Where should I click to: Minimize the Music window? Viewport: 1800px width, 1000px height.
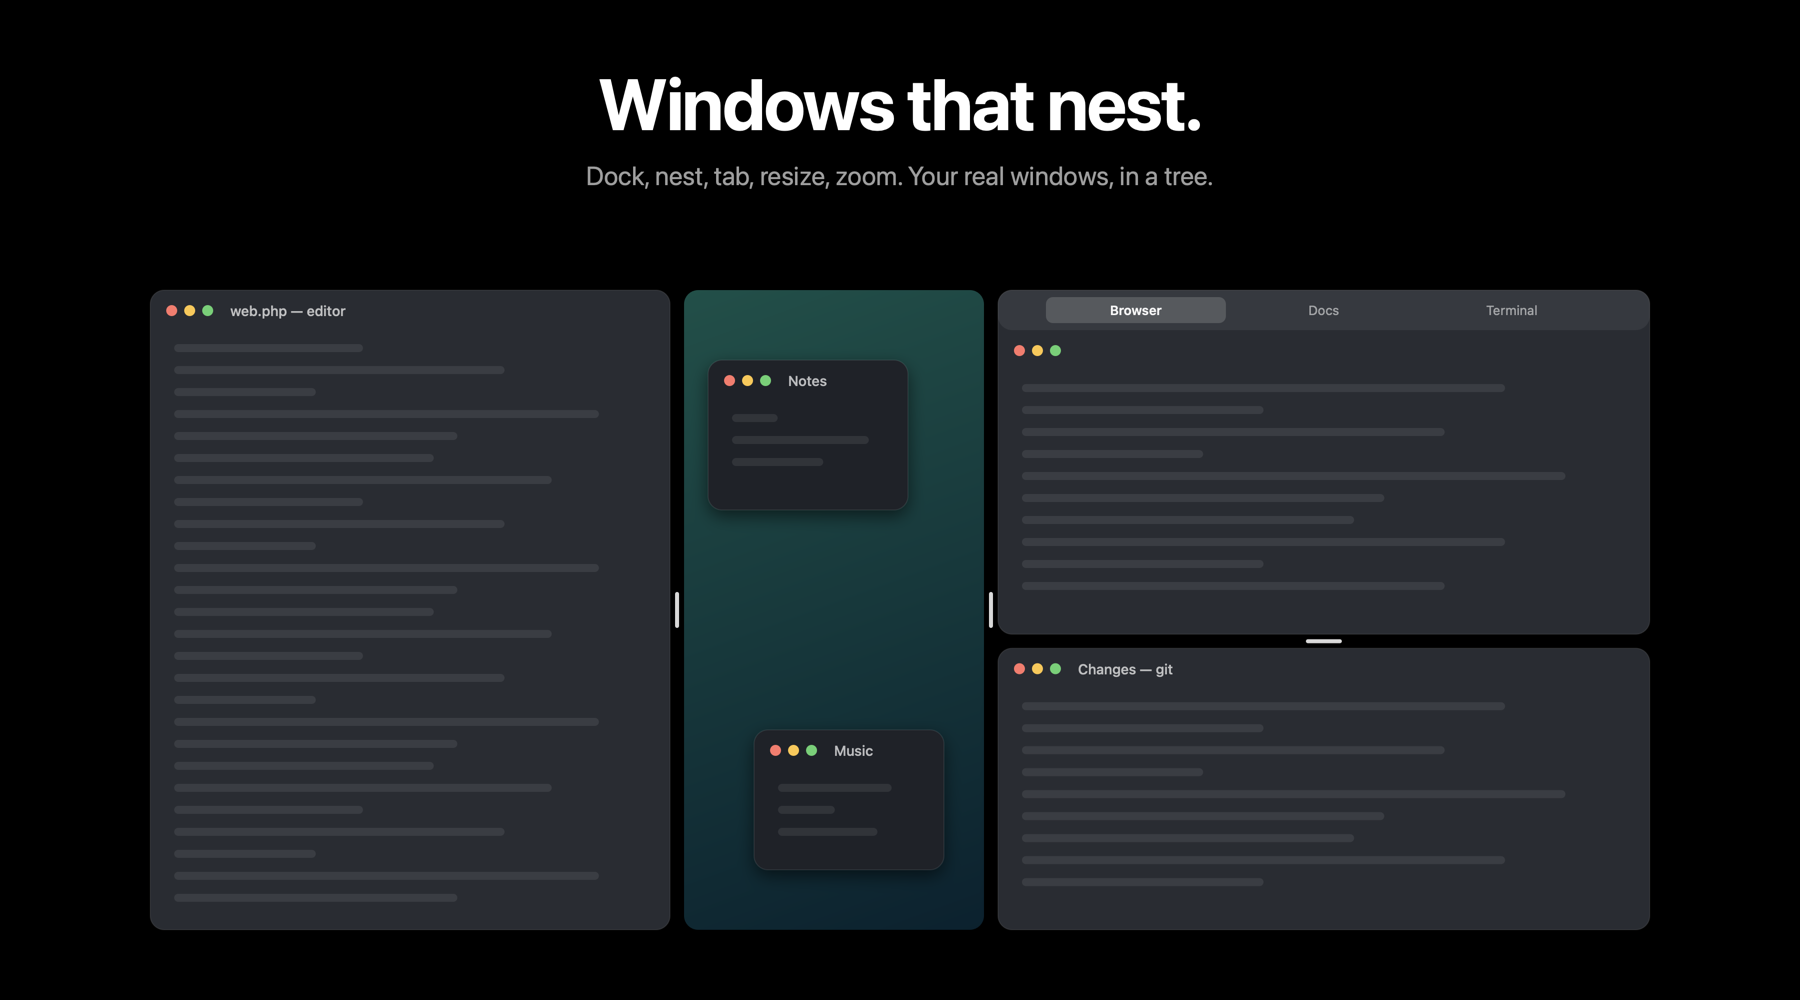tap(794, 751)
